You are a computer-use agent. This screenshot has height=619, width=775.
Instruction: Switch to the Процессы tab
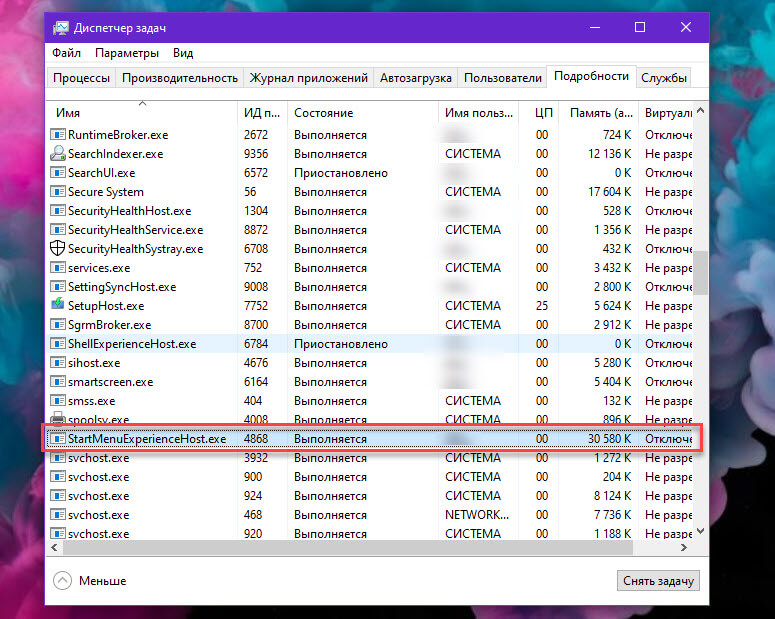(81, 78)
